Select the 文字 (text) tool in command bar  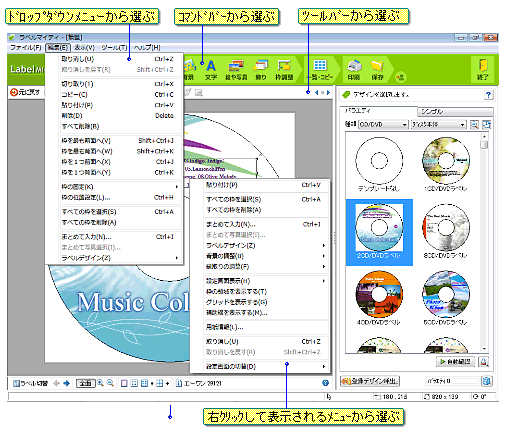click(211, 70)
